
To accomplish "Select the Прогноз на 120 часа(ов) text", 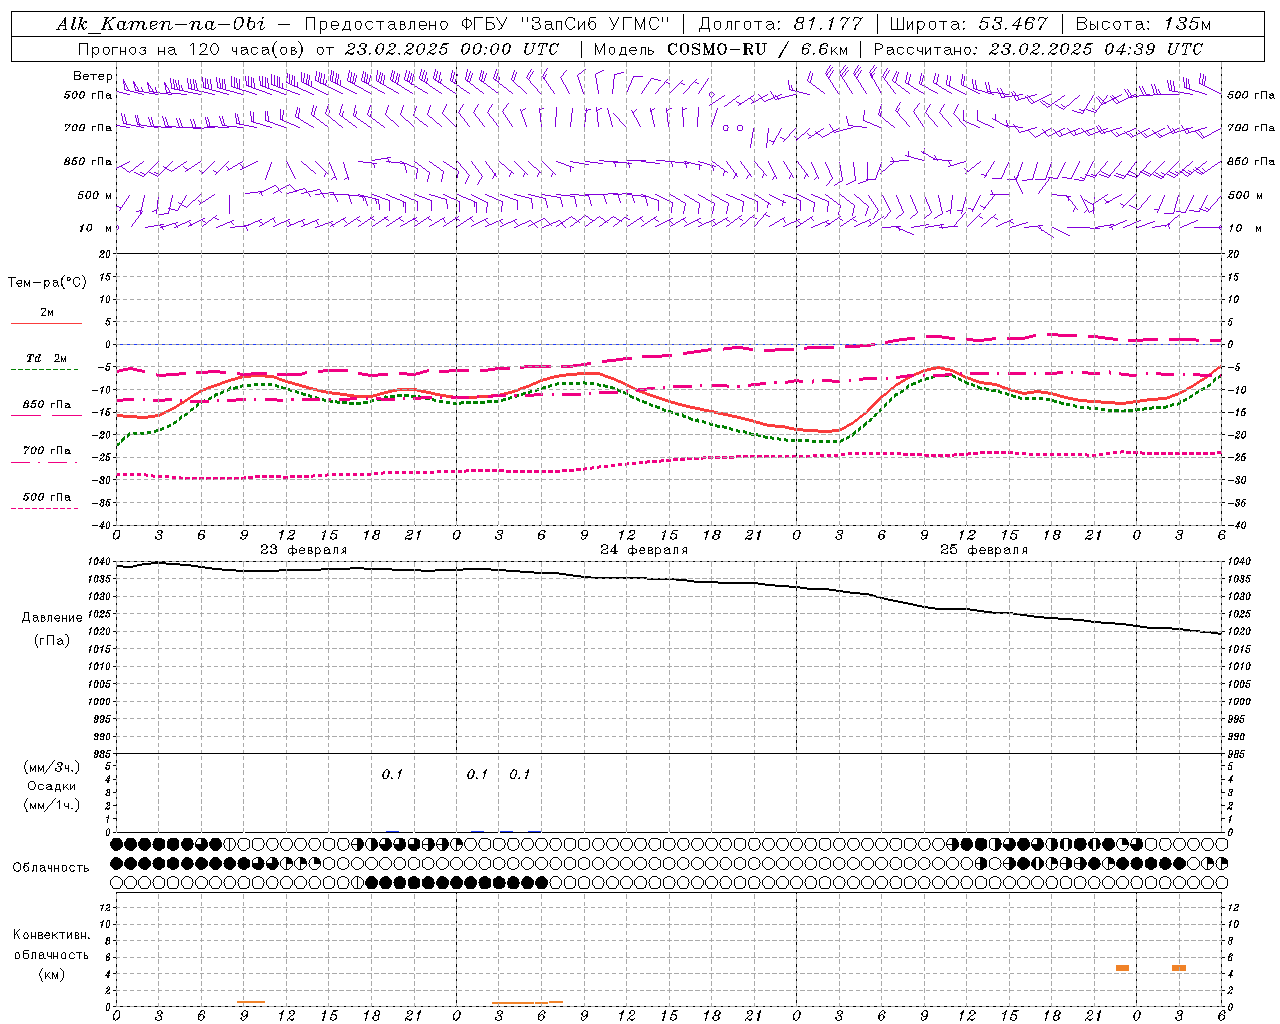I will (x=192, y=49).
